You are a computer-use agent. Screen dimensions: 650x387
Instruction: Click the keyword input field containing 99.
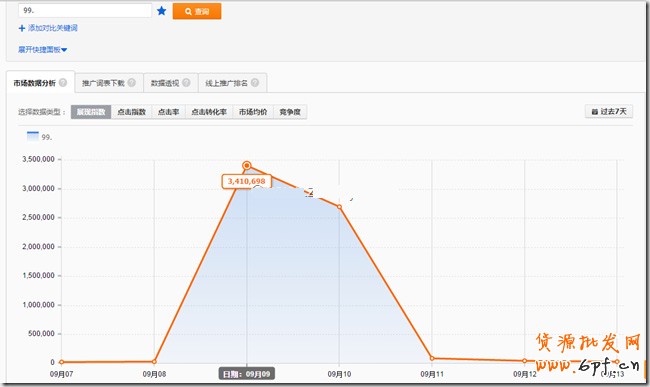coord(85,10)
